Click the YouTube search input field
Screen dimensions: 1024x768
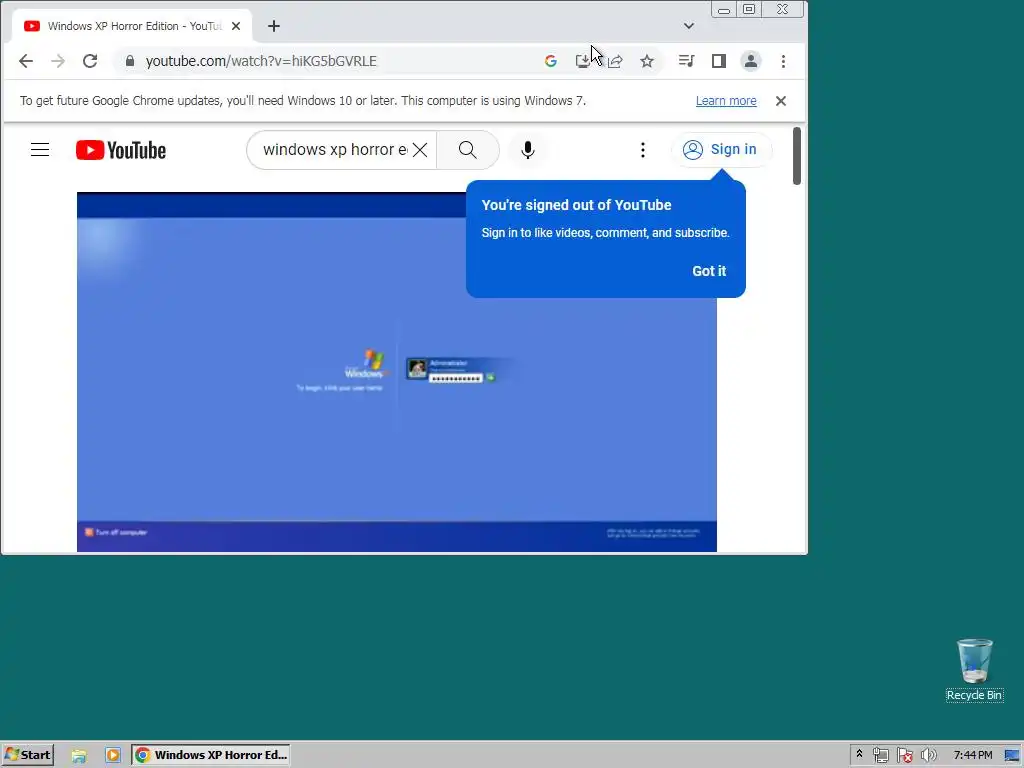[x=336, y=150]
